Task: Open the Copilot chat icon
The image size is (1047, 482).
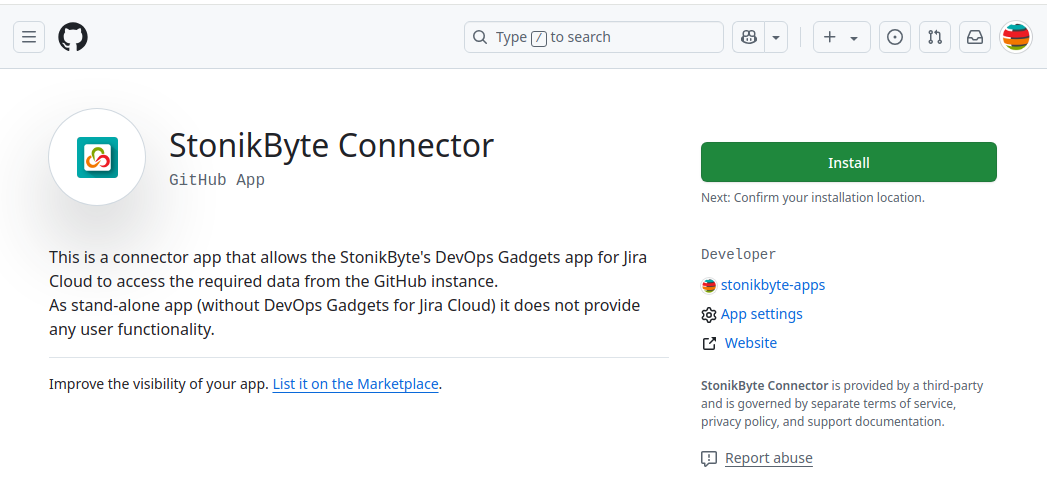Action: point(748,37)
